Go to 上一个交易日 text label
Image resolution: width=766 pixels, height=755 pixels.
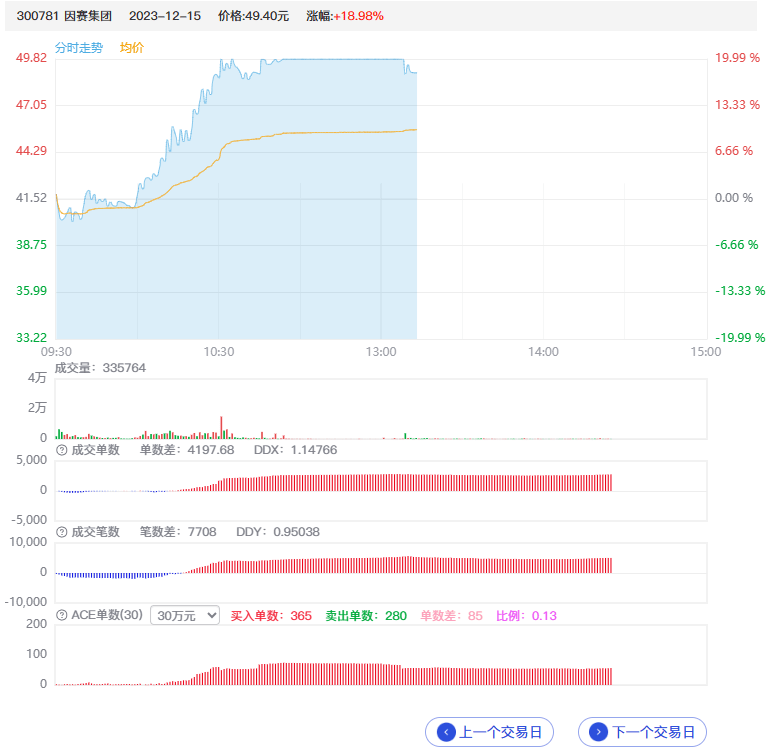click(500, 732)
